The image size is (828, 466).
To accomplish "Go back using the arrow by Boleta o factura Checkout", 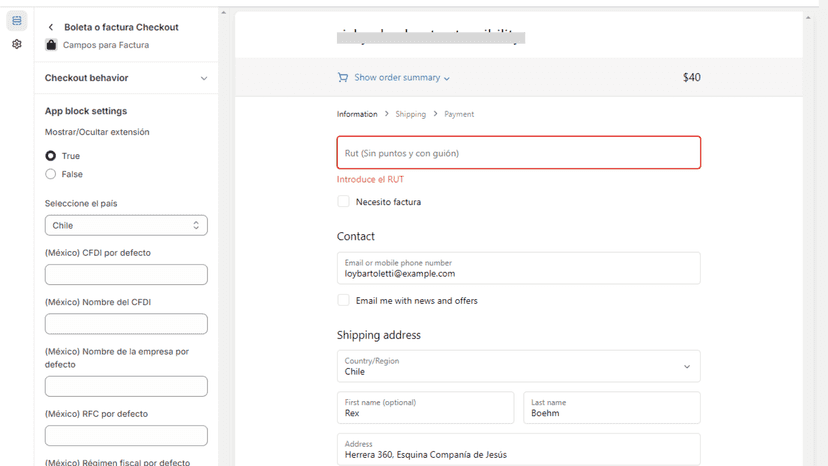I will tap(51, 27).
